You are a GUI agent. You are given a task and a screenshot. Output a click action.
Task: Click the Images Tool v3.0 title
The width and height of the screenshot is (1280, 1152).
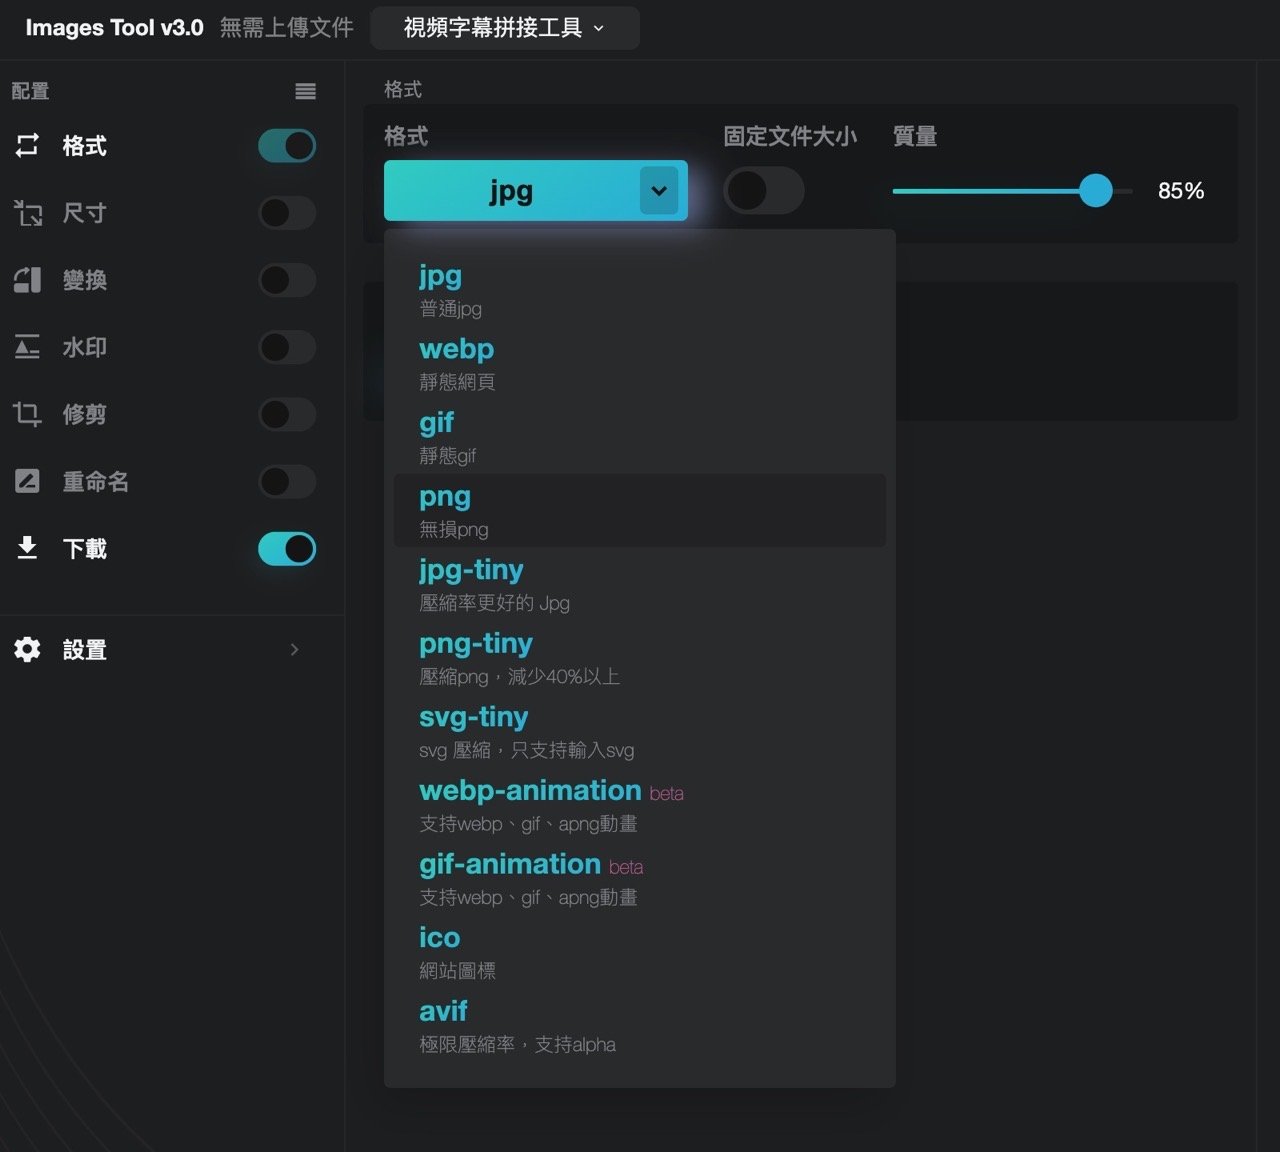tap(114, 28)
